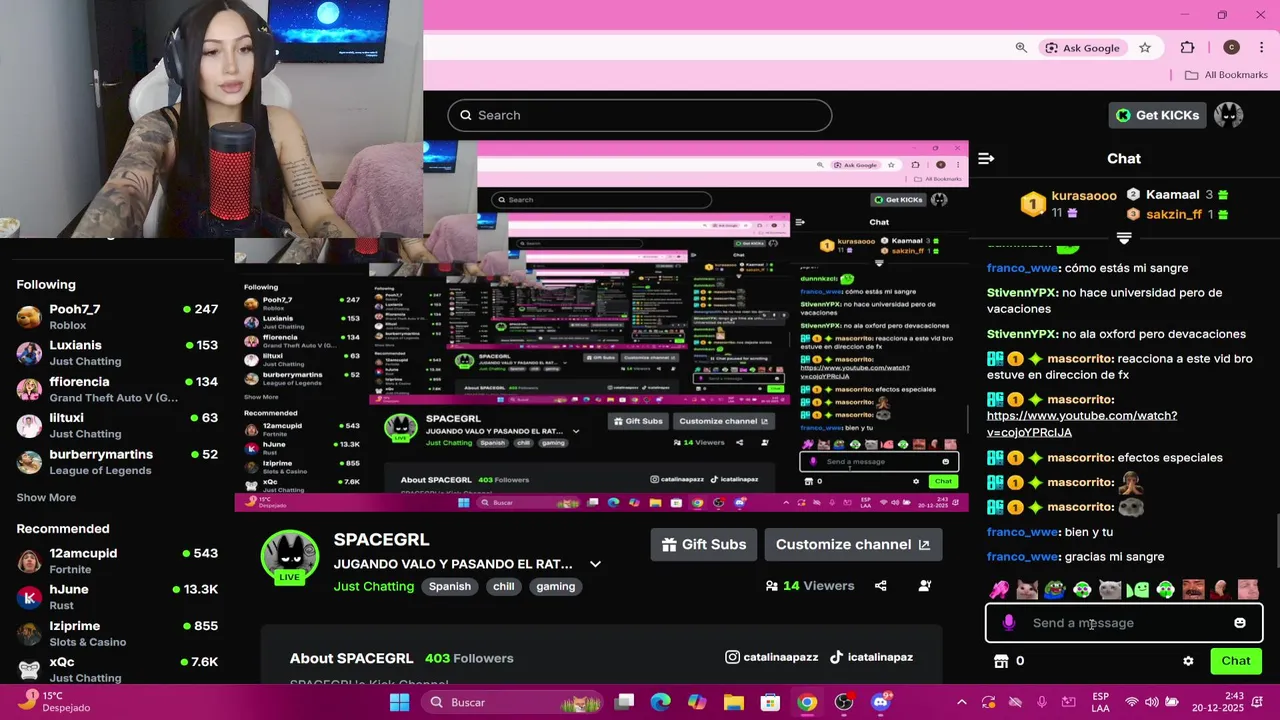The height and width of the screenshot is (720, 1280).
Task: Open Copilot from the taskbar
Action: click(x=697, y=702)
